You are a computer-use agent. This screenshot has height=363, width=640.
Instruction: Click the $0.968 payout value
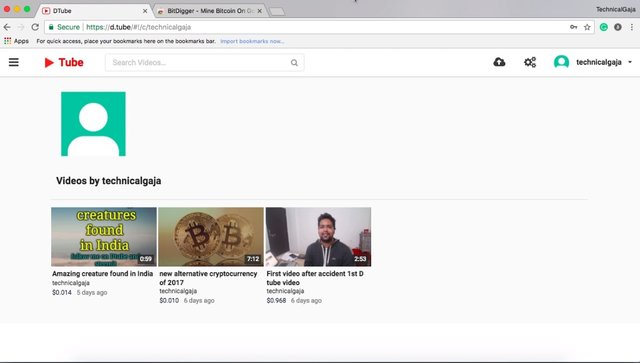click(x=276, y=301)
